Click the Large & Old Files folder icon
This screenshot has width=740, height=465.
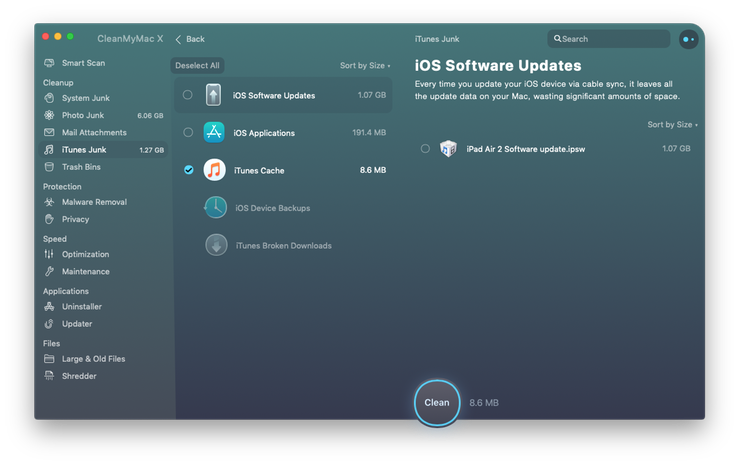coord(49,359)
